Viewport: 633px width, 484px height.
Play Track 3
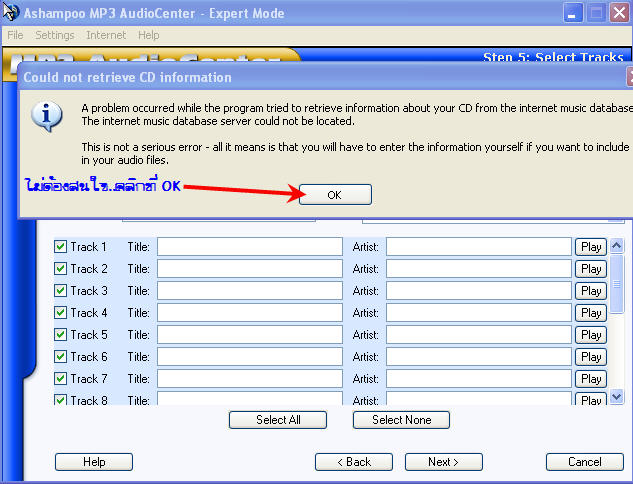pyautogui.click(x=591, y=291)
